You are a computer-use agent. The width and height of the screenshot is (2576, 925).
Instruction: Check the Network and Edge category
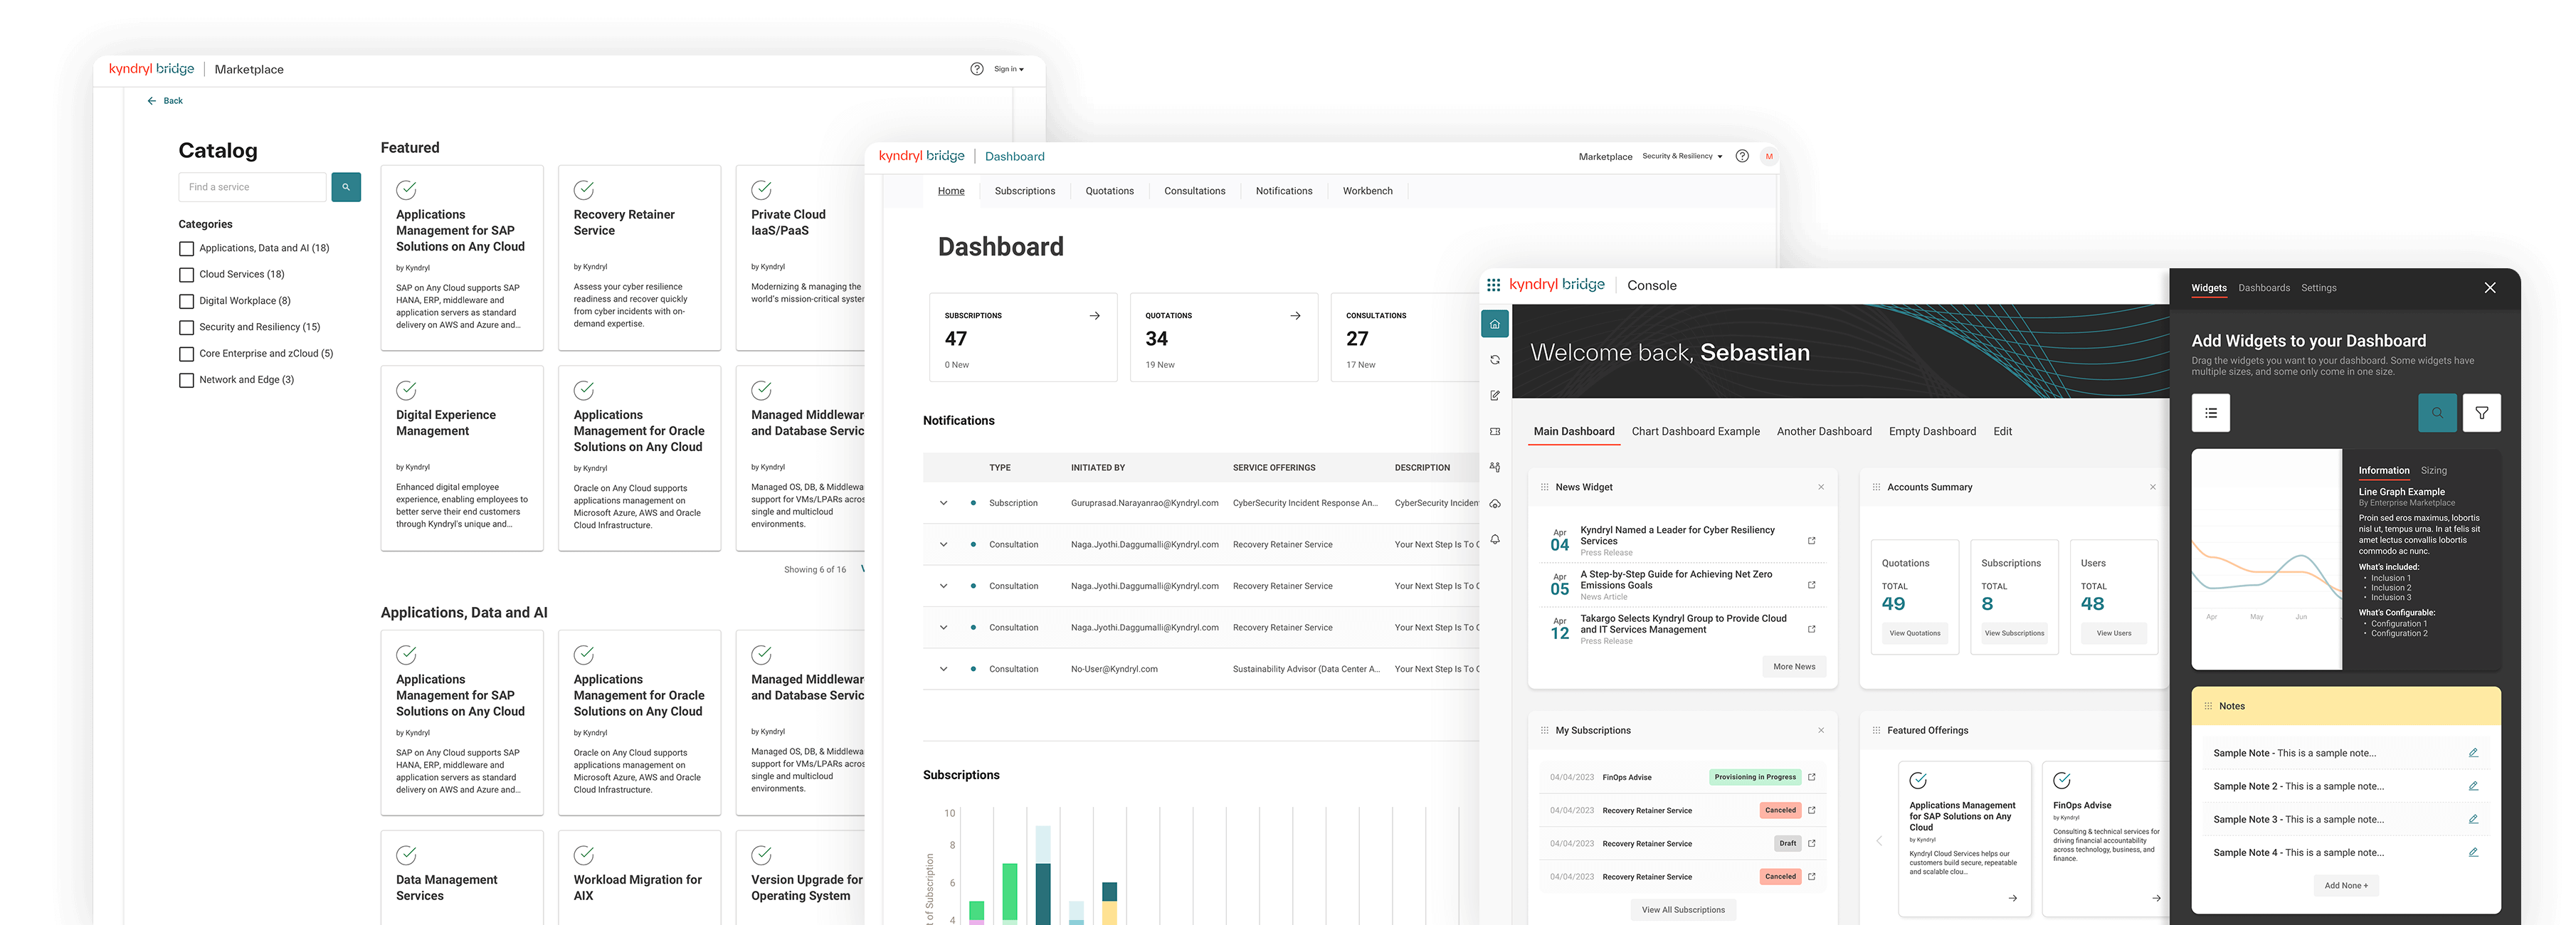[x=186, y=380]
